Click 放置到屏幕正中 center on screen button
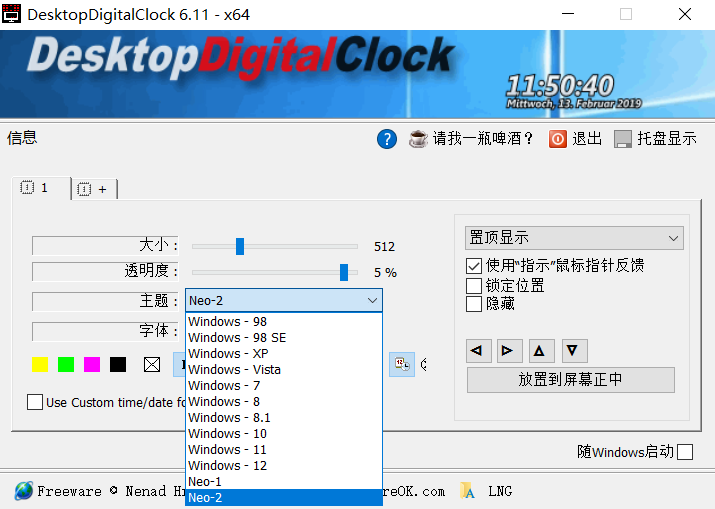 pyautogui.click(x=570, y=379)
